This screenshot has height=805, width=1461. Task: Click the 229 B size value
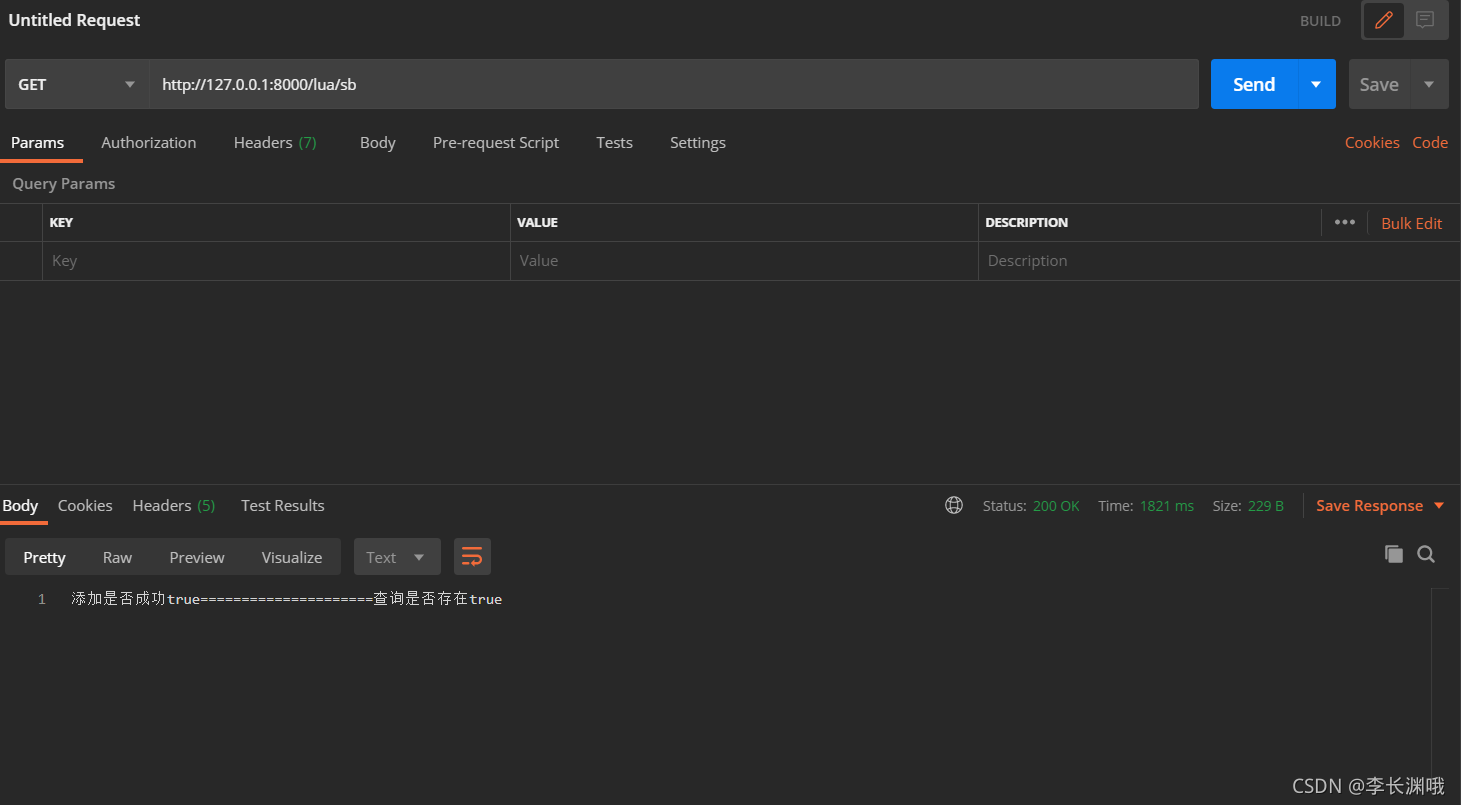click(x=1266, y=506)
